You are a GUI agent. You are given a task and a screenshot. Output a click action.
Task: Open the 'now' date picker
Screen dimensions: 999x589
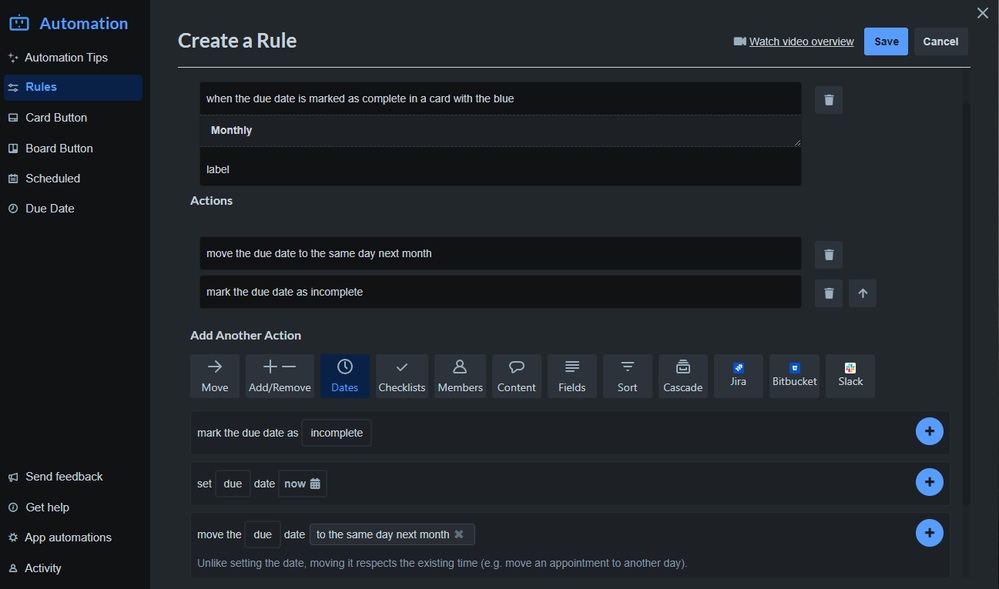coord(302,483)
